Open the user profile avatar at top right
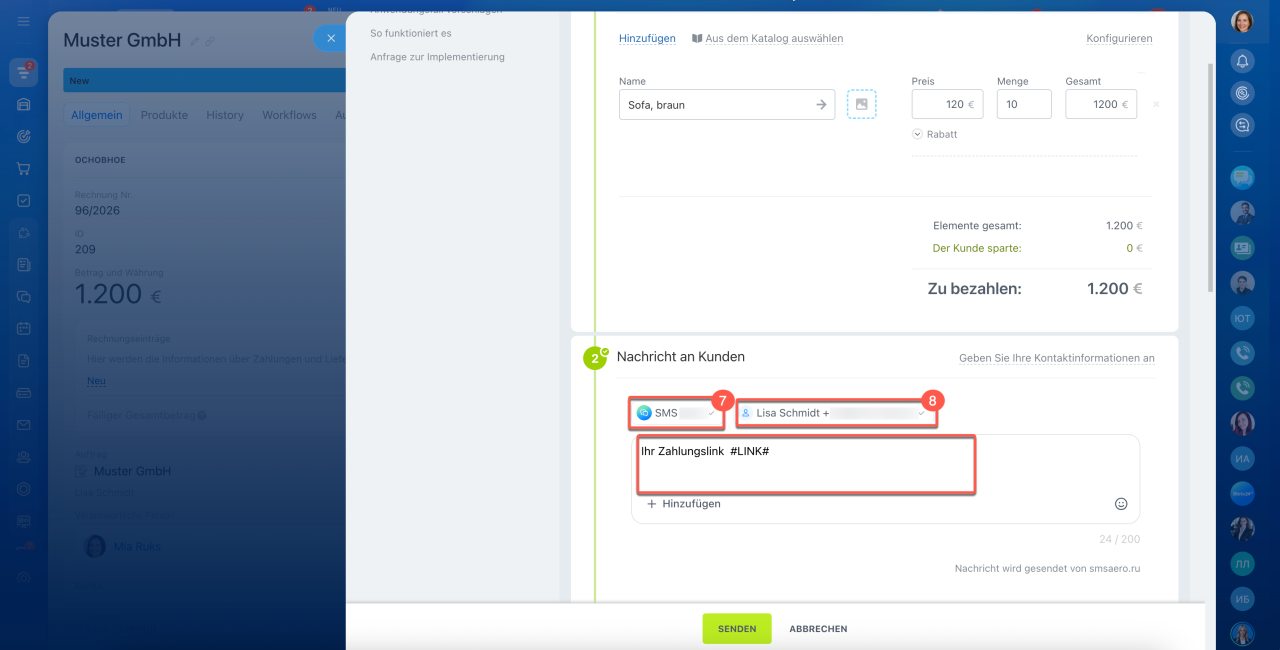This screenshot has width=1280, height=650. click(x=1243, y=22)
